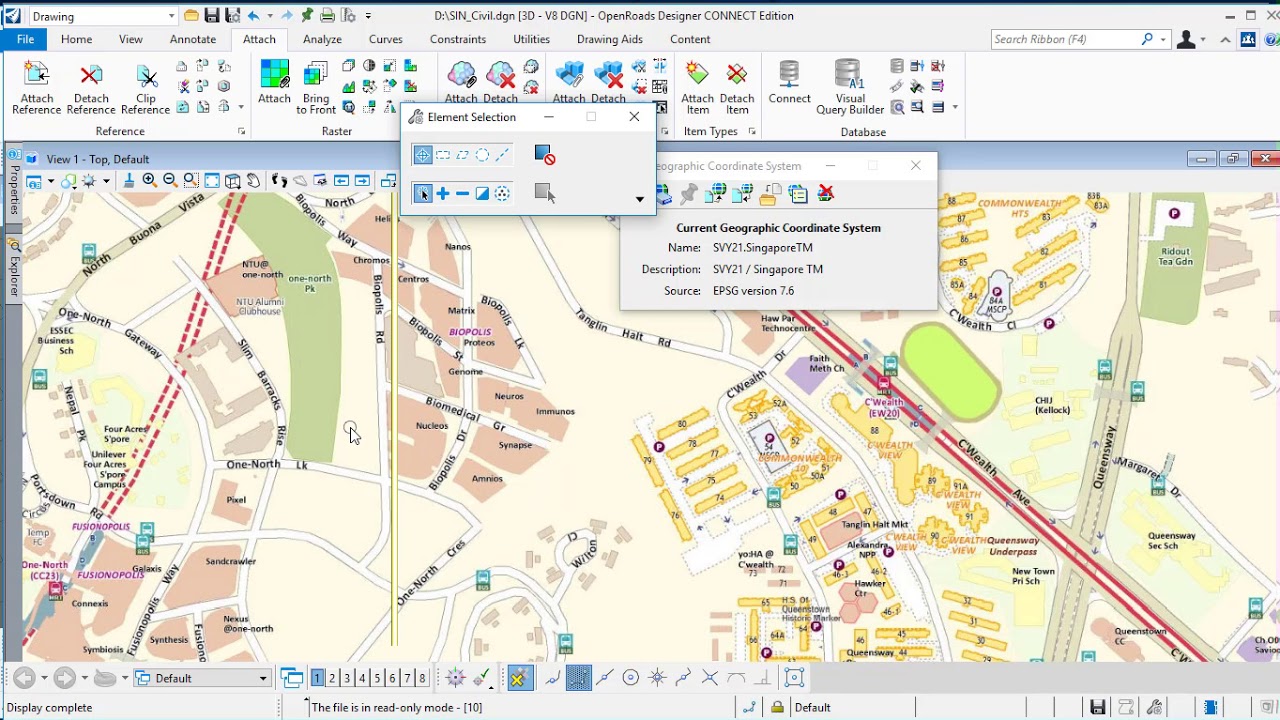Open the File menu
Image resolution: width=1280 pixels, height=720 pixels.
(25, 39)
